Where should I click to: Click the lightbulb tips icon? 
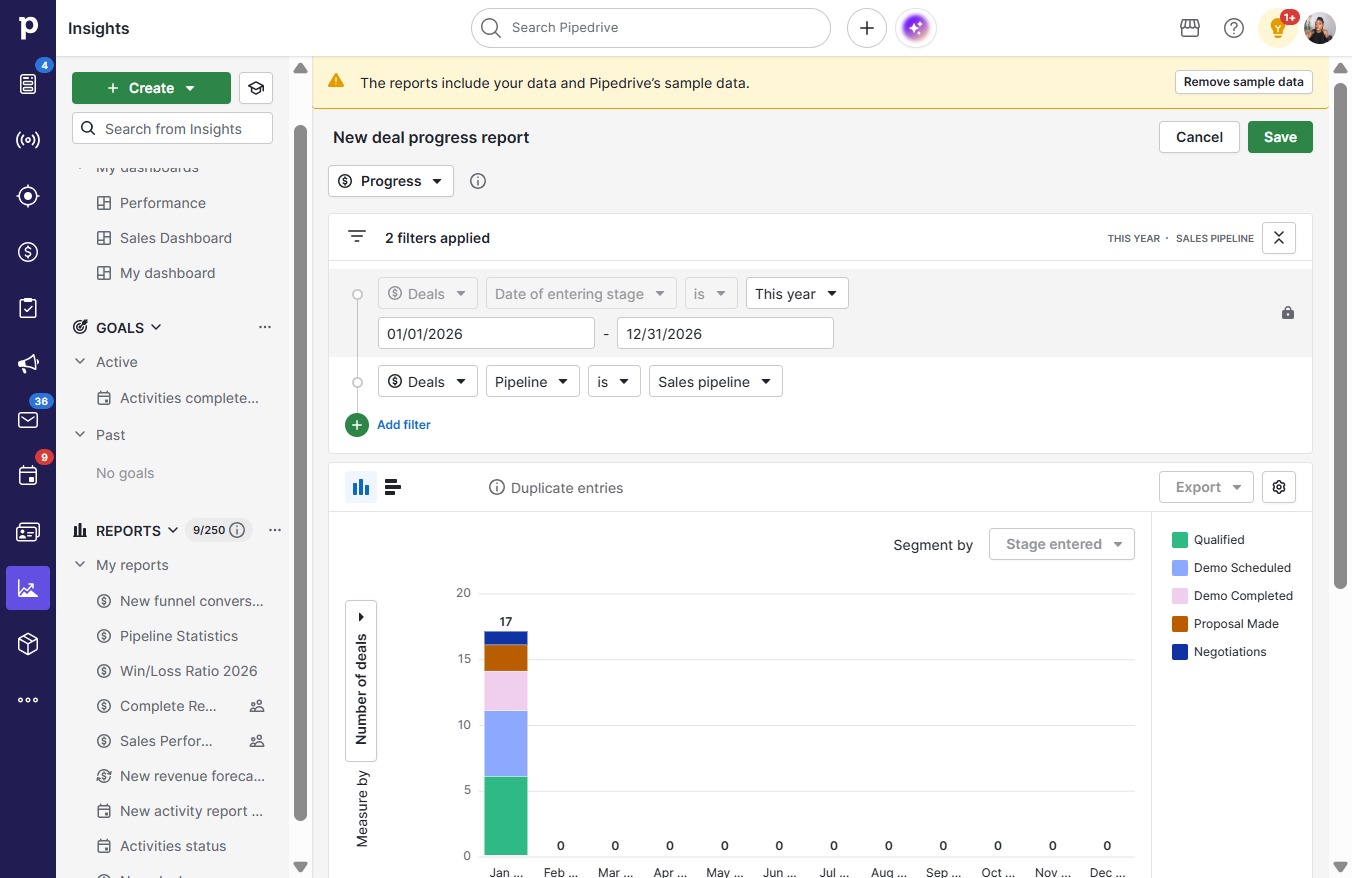coord(1278,28)
